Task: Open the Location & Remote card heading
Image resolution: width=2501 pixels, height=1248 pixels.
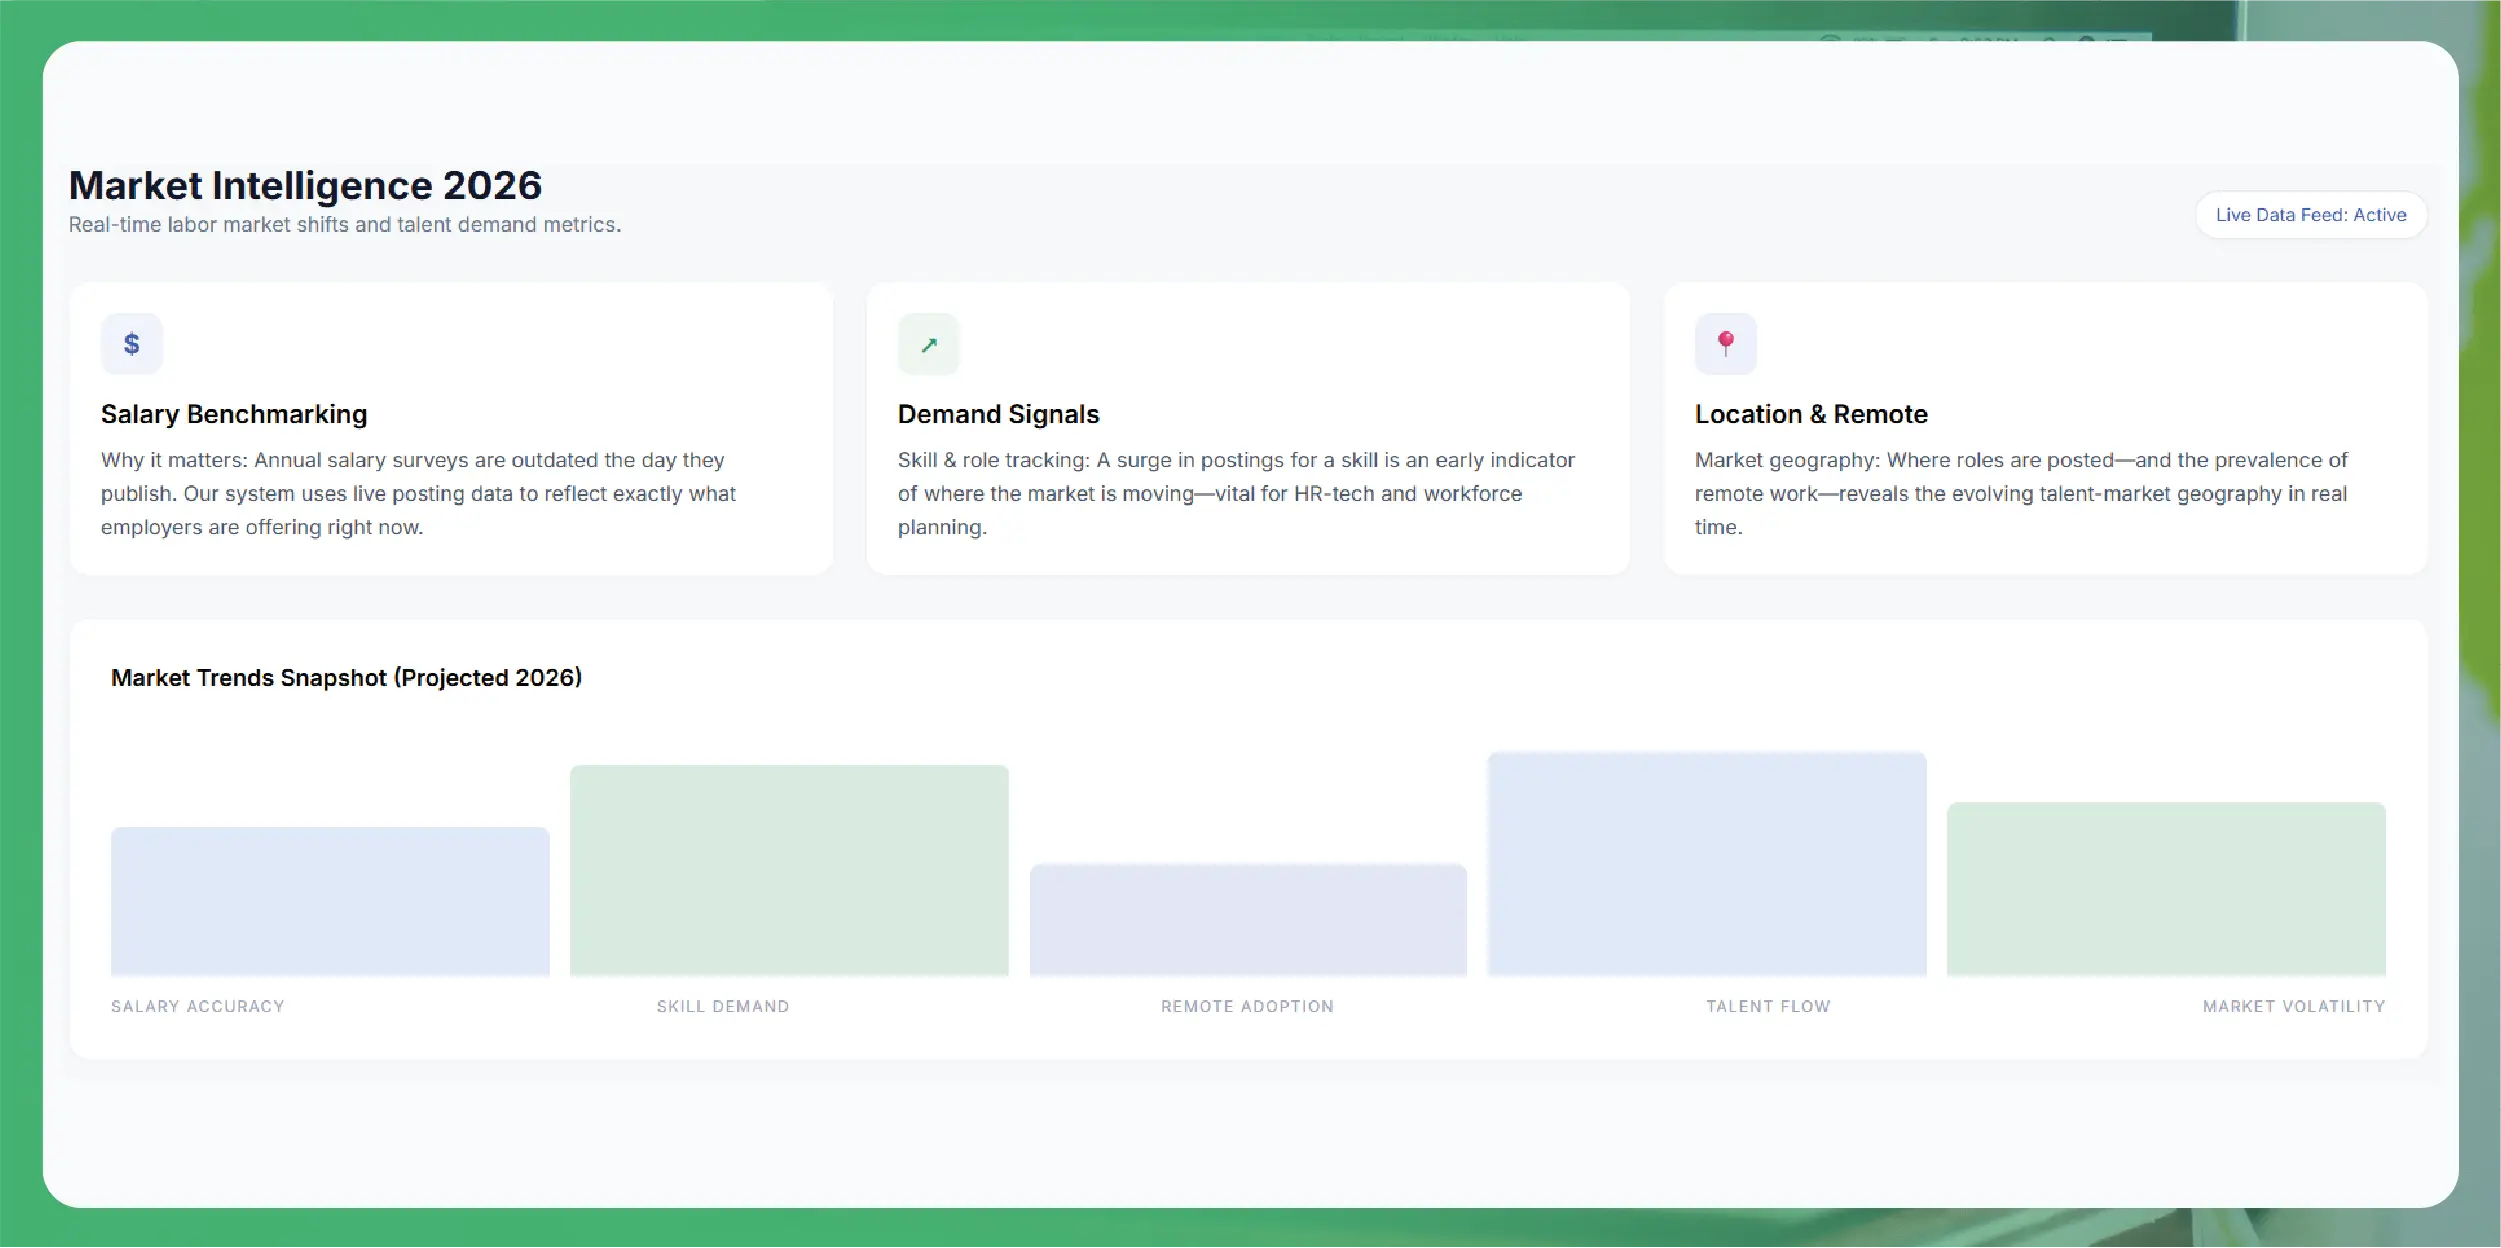Action: pos(1811,414)
